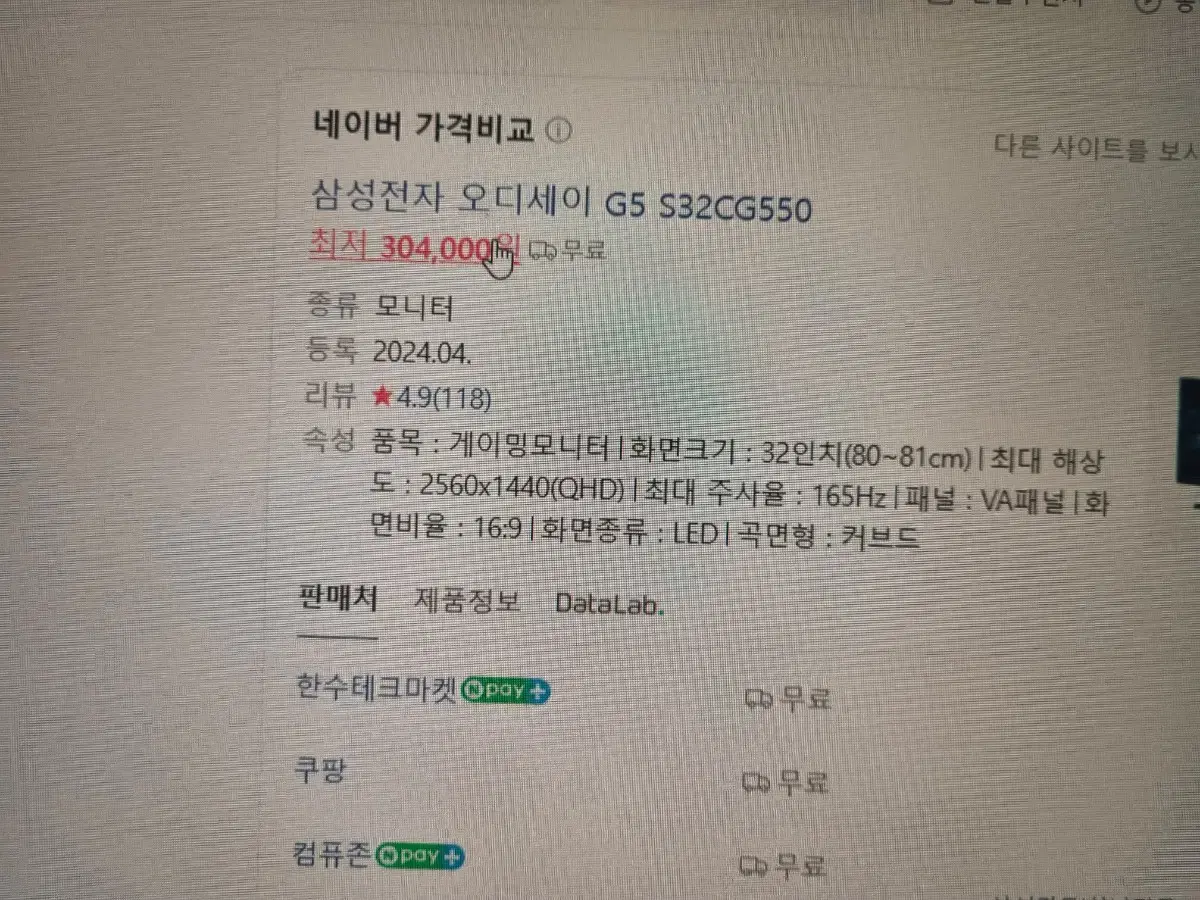Click the Npay badge next to 컴퓨존
Screen dimensions: 1200x900
[420, 856]
